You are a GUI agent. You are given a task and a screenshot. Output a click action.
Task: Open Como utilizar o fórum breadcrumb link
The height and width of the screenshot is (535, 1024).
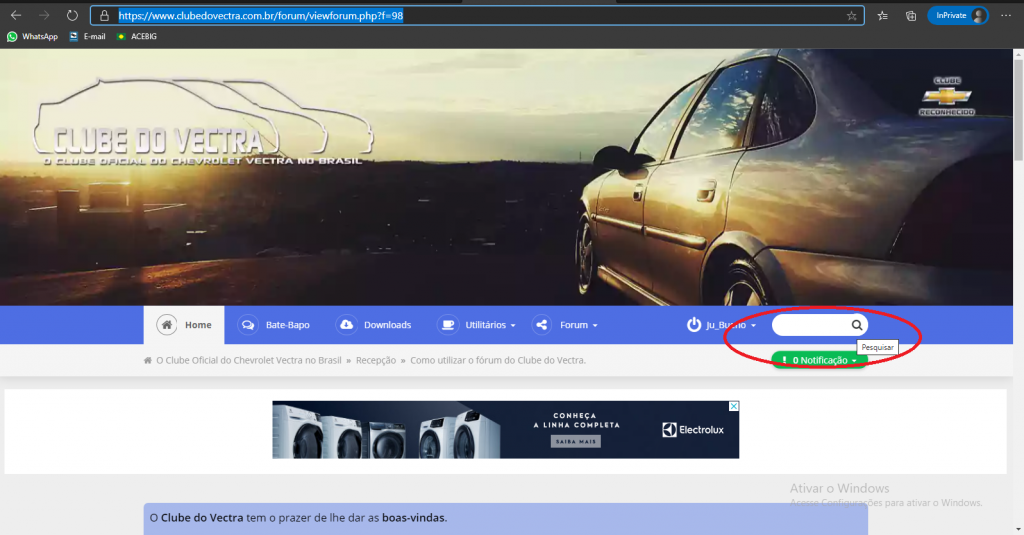click(x=498, y=361)
